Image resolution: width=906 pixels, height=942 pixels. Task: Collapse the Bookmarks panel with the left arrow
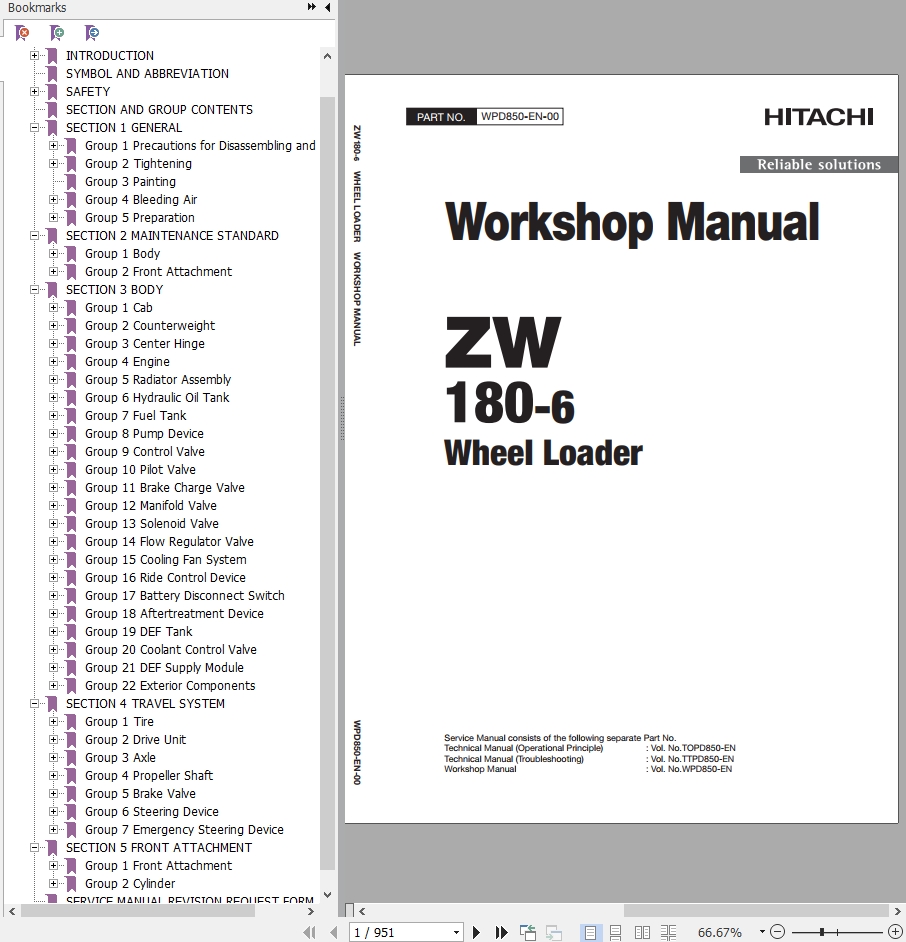(327, 7)
